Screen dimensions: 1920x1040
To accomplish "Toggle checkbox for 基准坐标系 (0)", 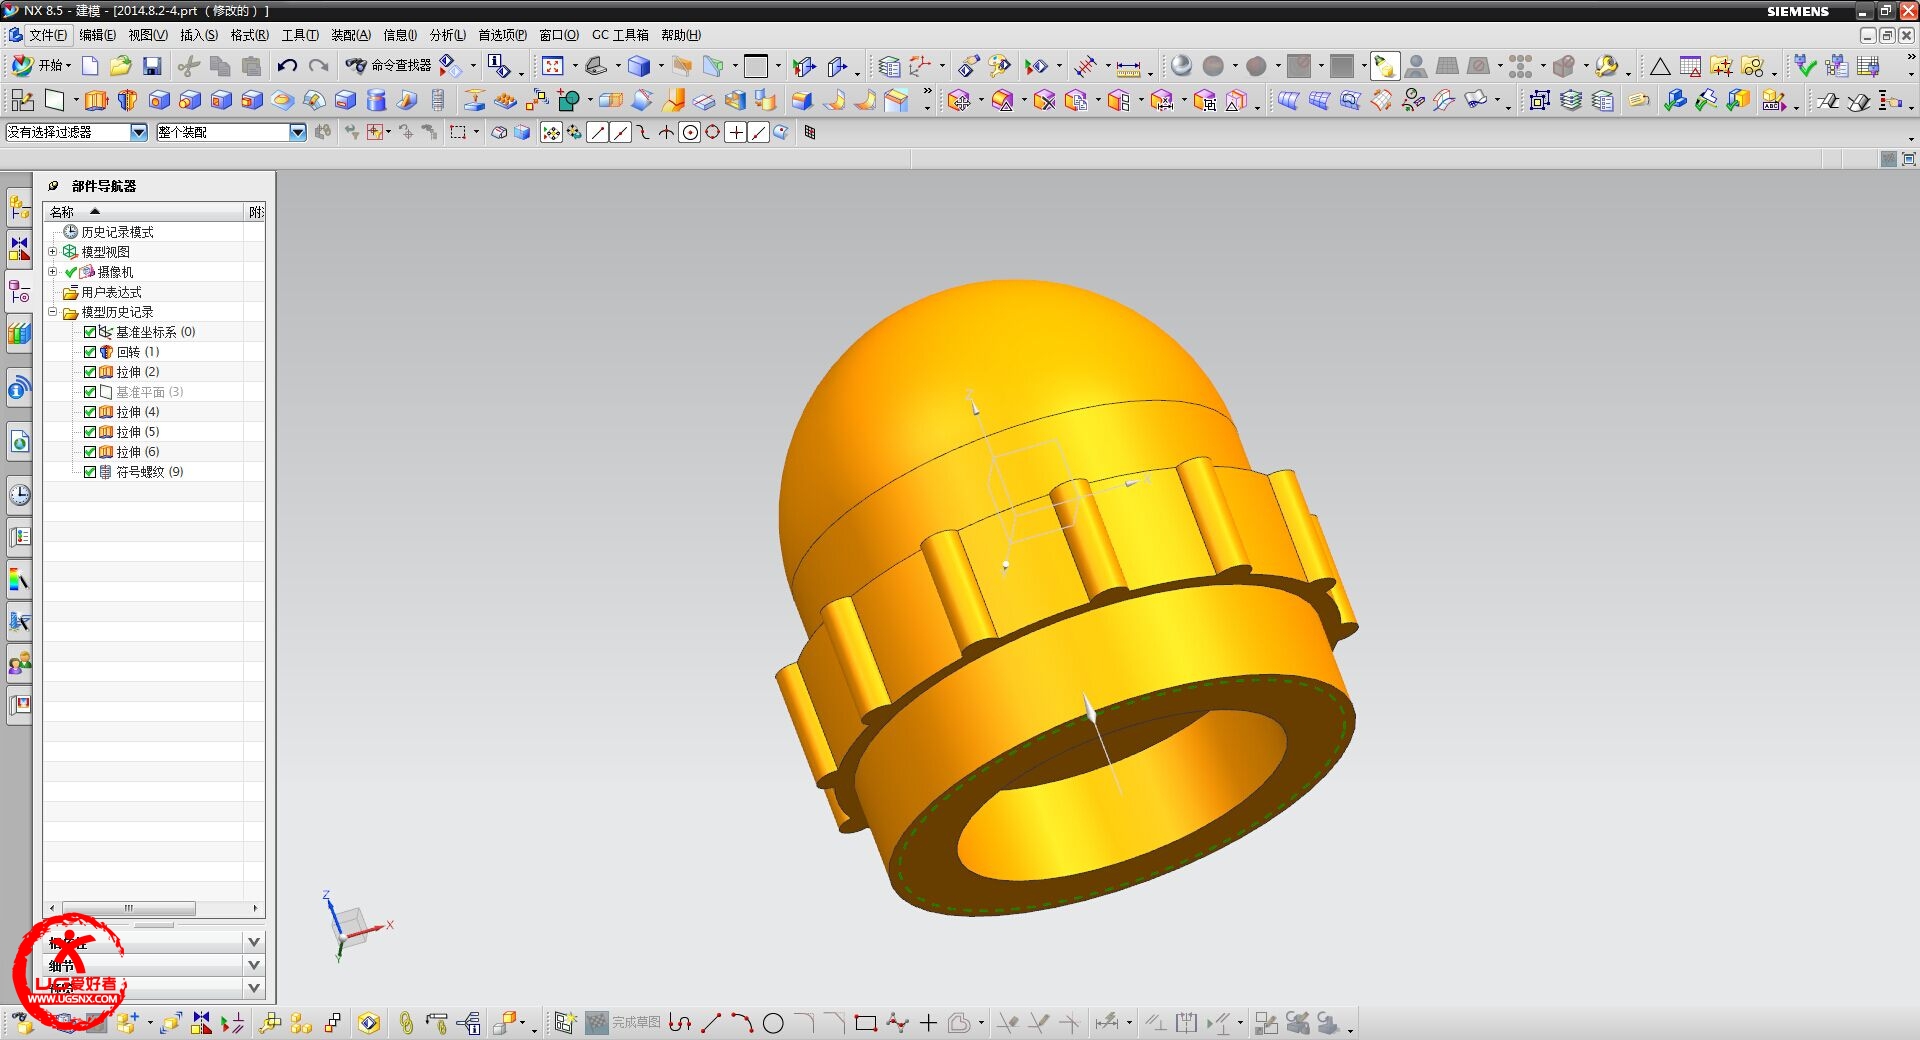I will pos(90,332).
